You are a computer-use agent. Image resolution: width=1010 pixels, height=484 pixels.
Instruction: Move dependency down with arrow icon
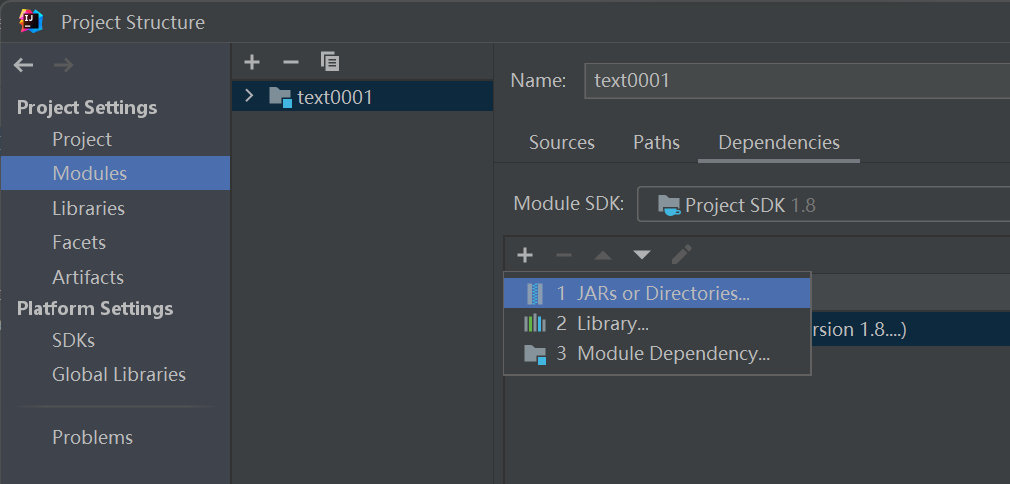pos(642,255)
